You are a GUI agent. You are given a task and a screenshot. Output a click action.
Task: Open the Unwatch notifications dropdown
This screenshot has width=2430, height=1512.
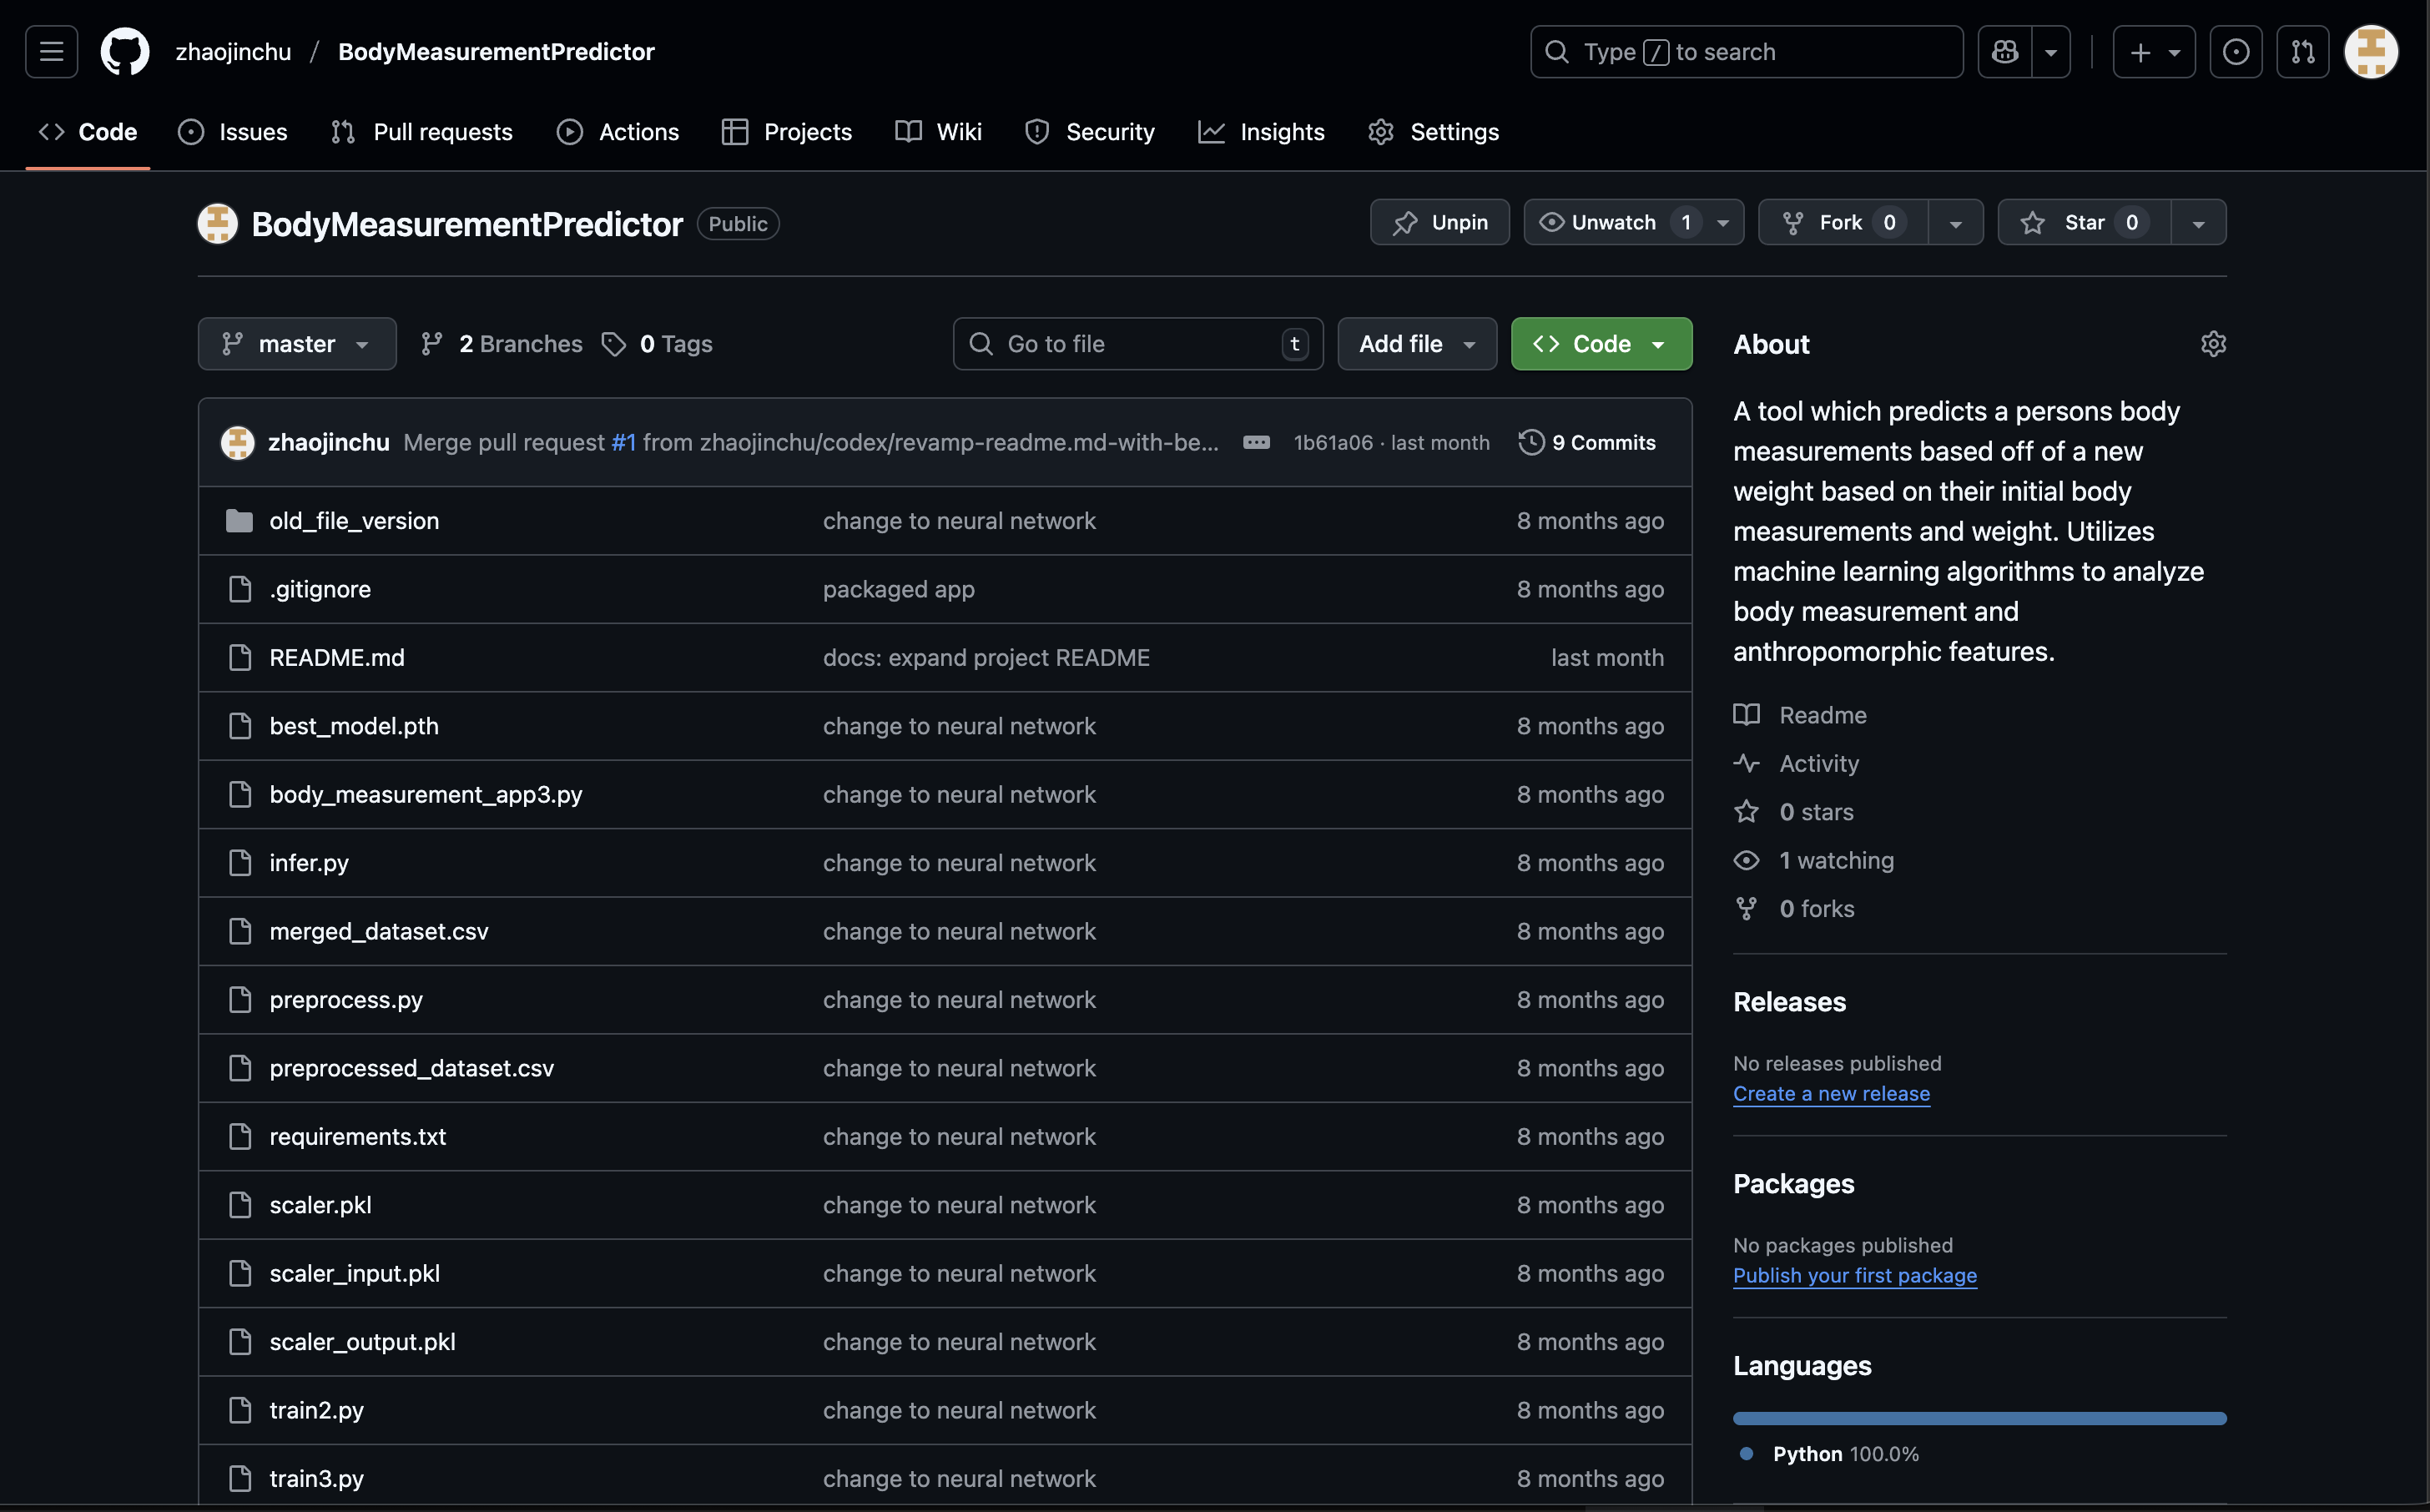(x=1634, y=222)
